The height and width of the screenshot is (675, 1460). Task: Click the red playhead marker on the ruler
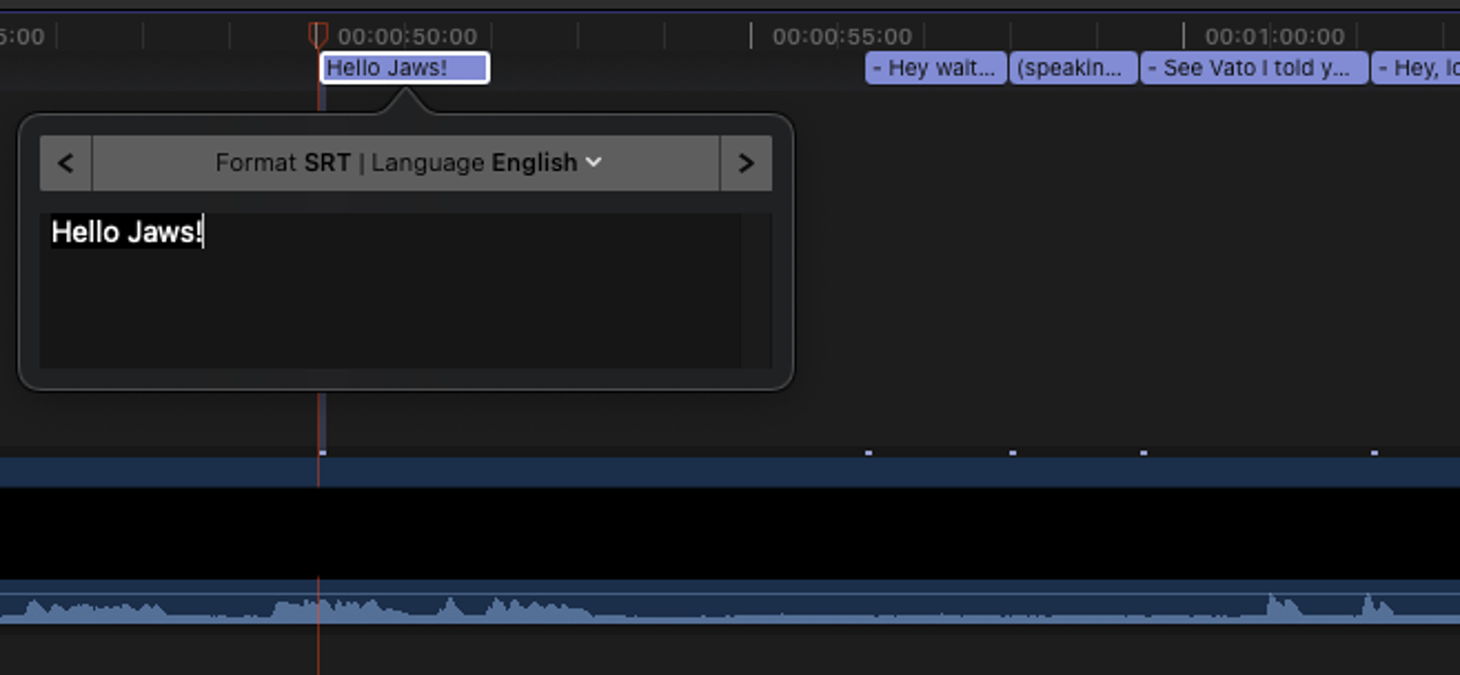(318, 36)
